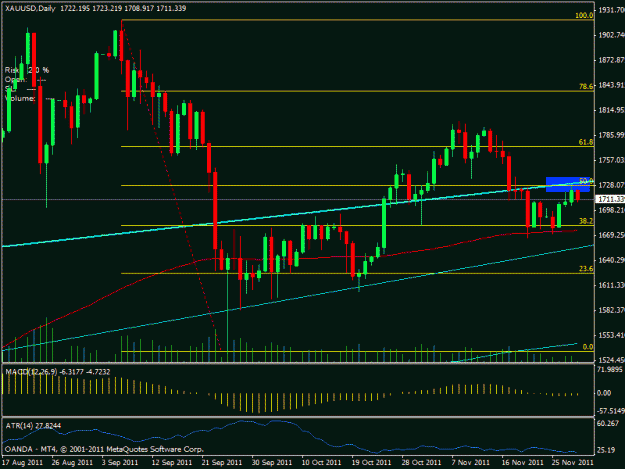Click the 21 Sep 2011 date label
This screenshot has height=469, width=625.
[x=222, y=462]
